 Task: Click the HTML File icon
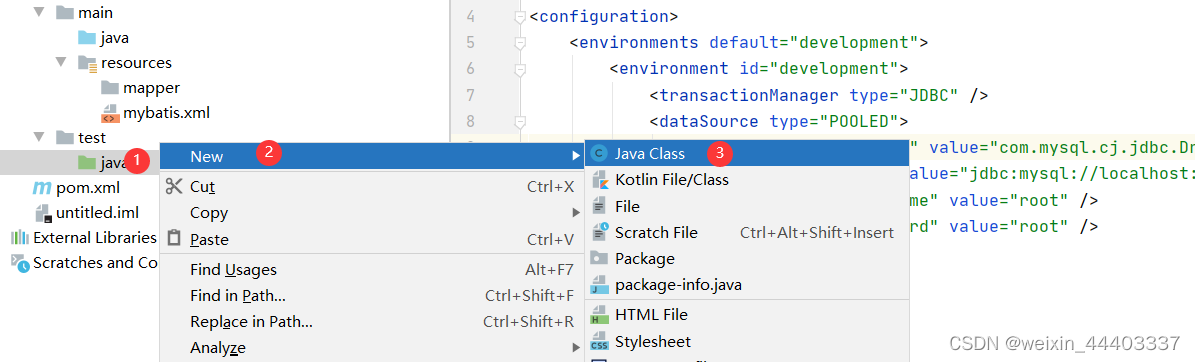(600, 314)
